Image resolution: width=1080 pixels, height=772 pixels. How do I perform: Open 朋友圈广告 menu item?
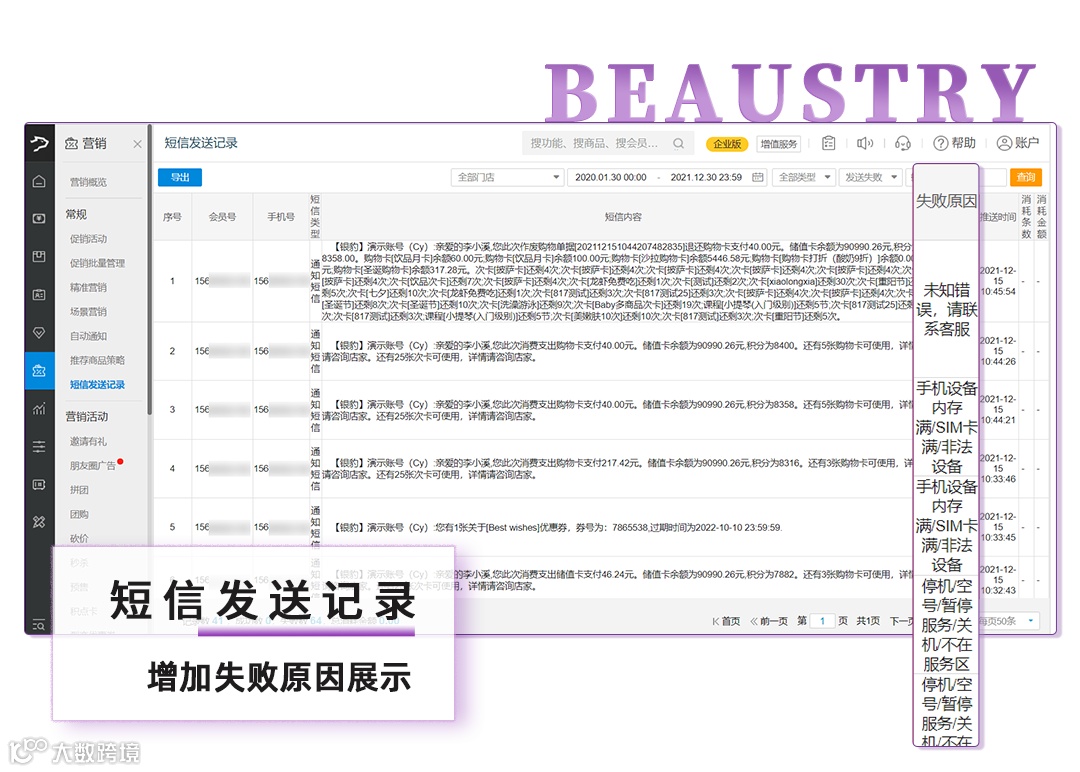(x=93, y=465)
